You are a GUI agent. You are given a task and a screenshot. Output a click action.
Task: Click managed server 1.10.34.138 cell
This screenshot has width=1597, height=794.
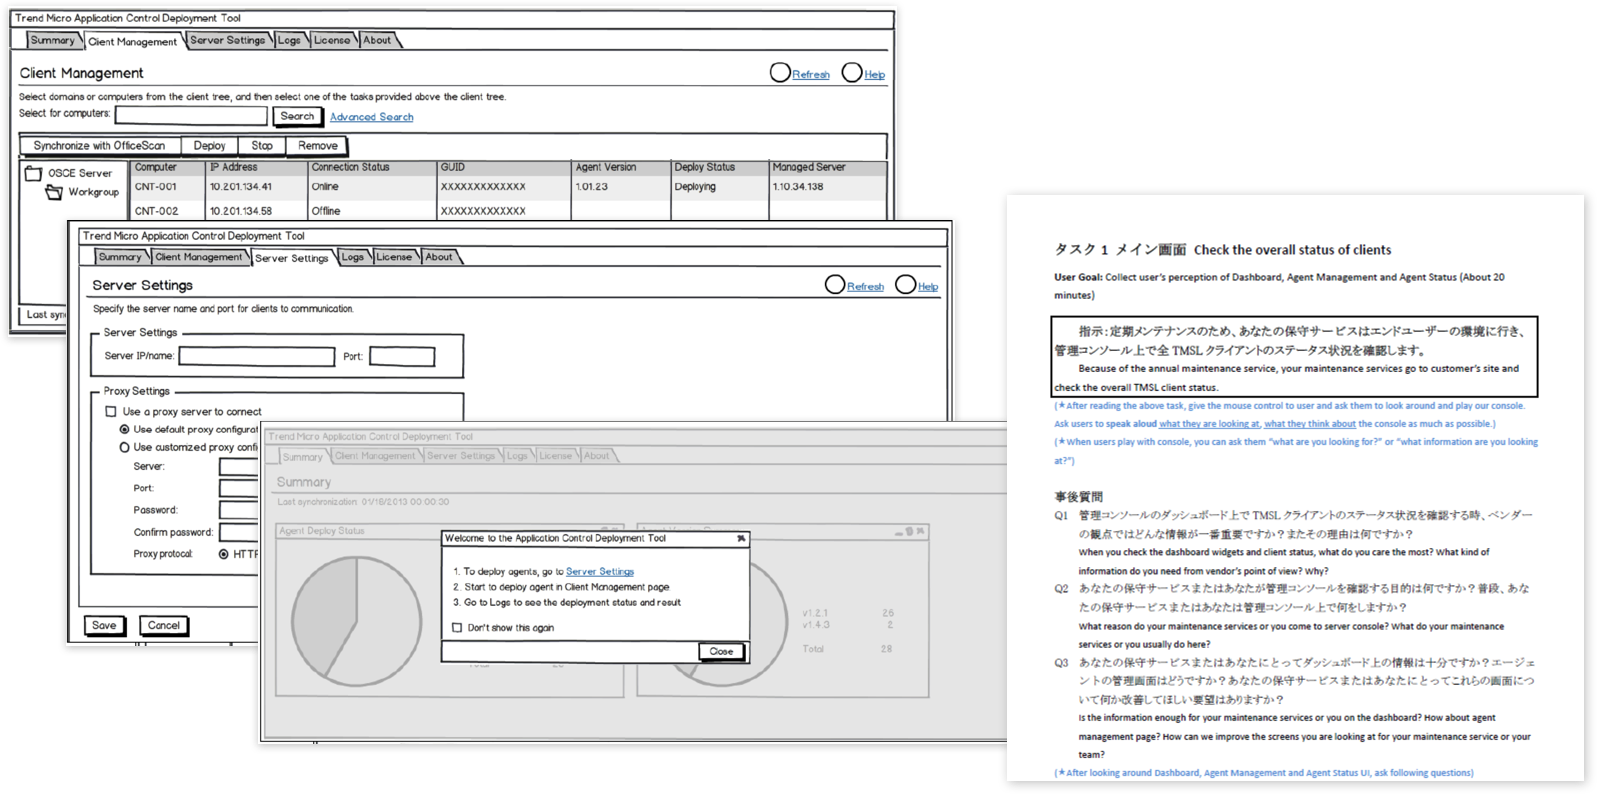798,187
